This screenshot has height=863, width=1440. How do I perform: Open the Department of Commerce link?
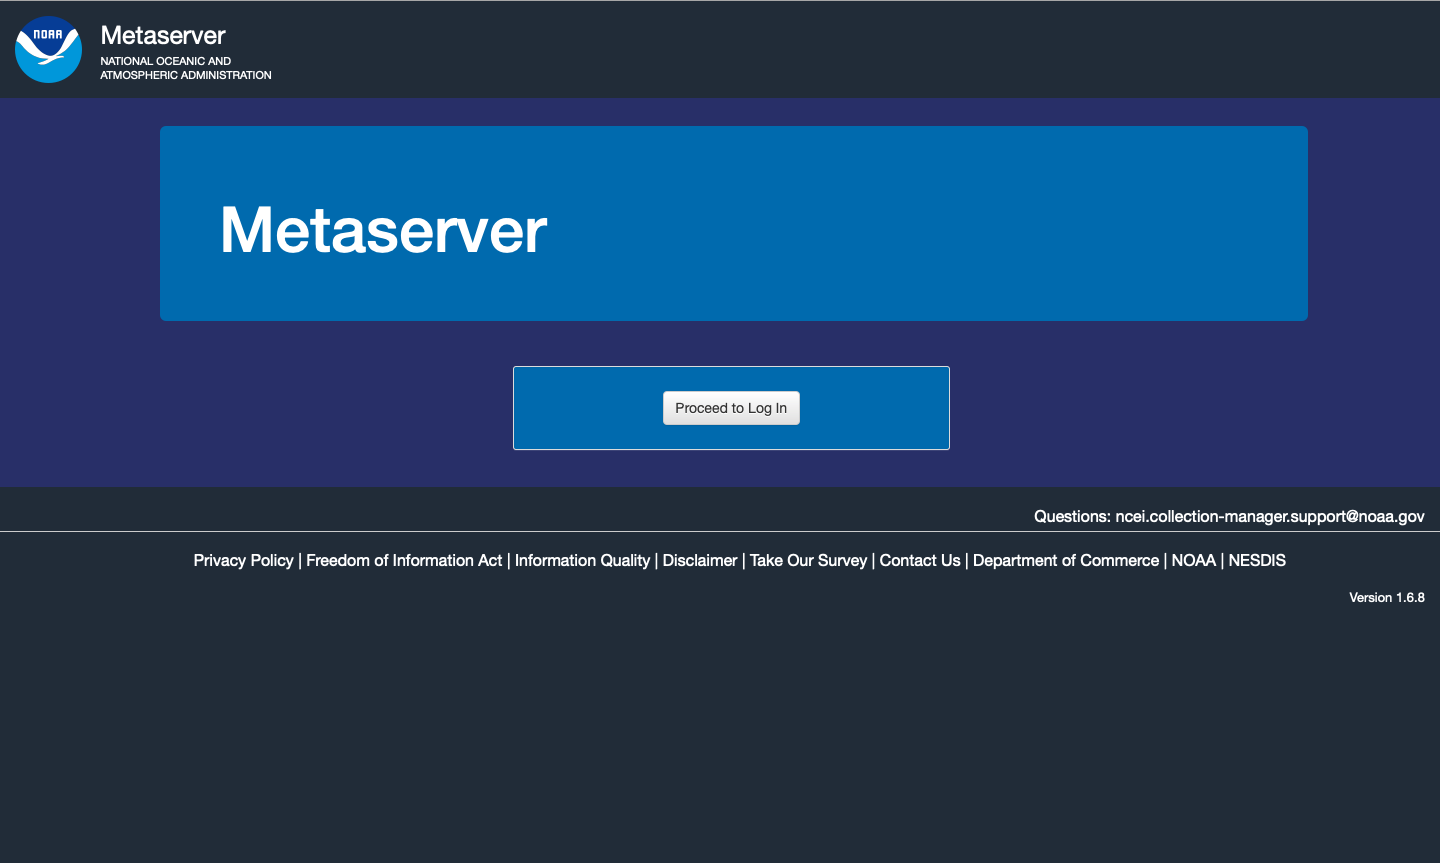click(x=1066, y=560)
